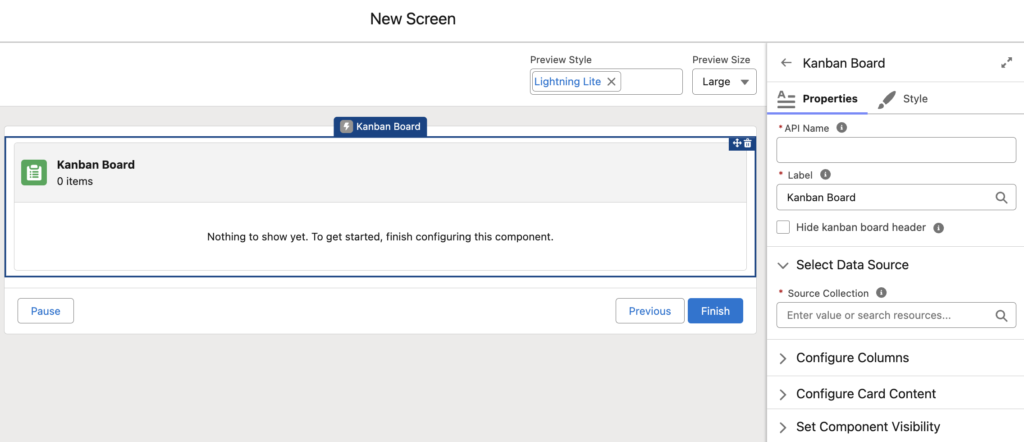The width and height of the screenshot is (1024, 442).
Task: Remove the Lightning Lite pill with X
Action: (611, 82)
